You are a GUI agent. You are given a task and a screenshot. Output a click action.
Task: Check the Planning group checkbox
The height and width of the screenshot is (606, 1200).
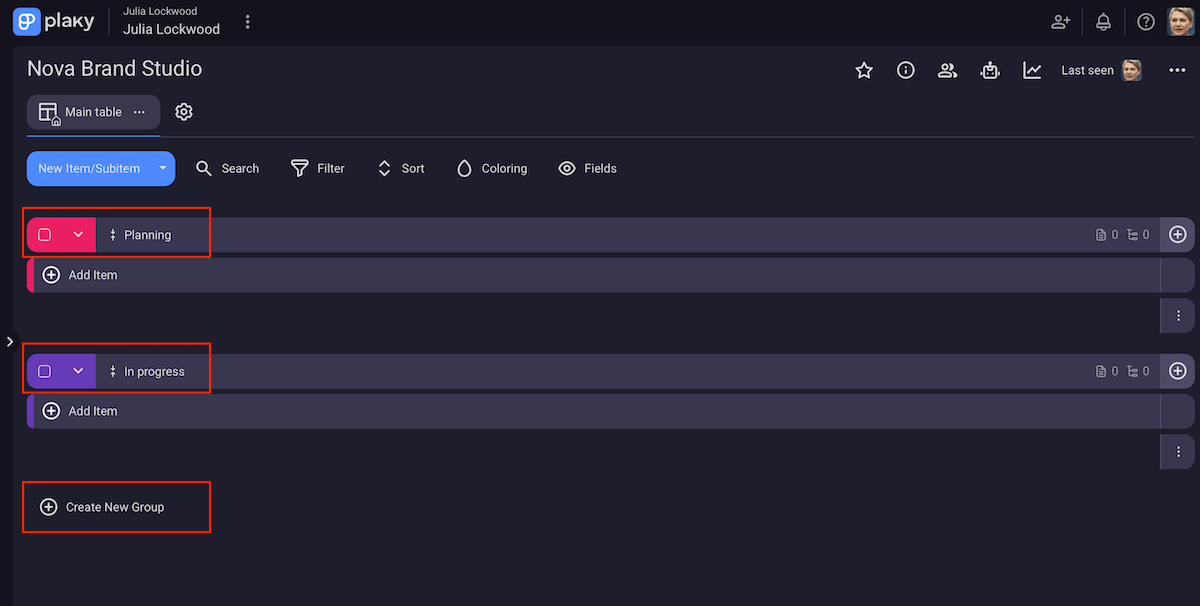pyautogui.click(x=45, y=235)
